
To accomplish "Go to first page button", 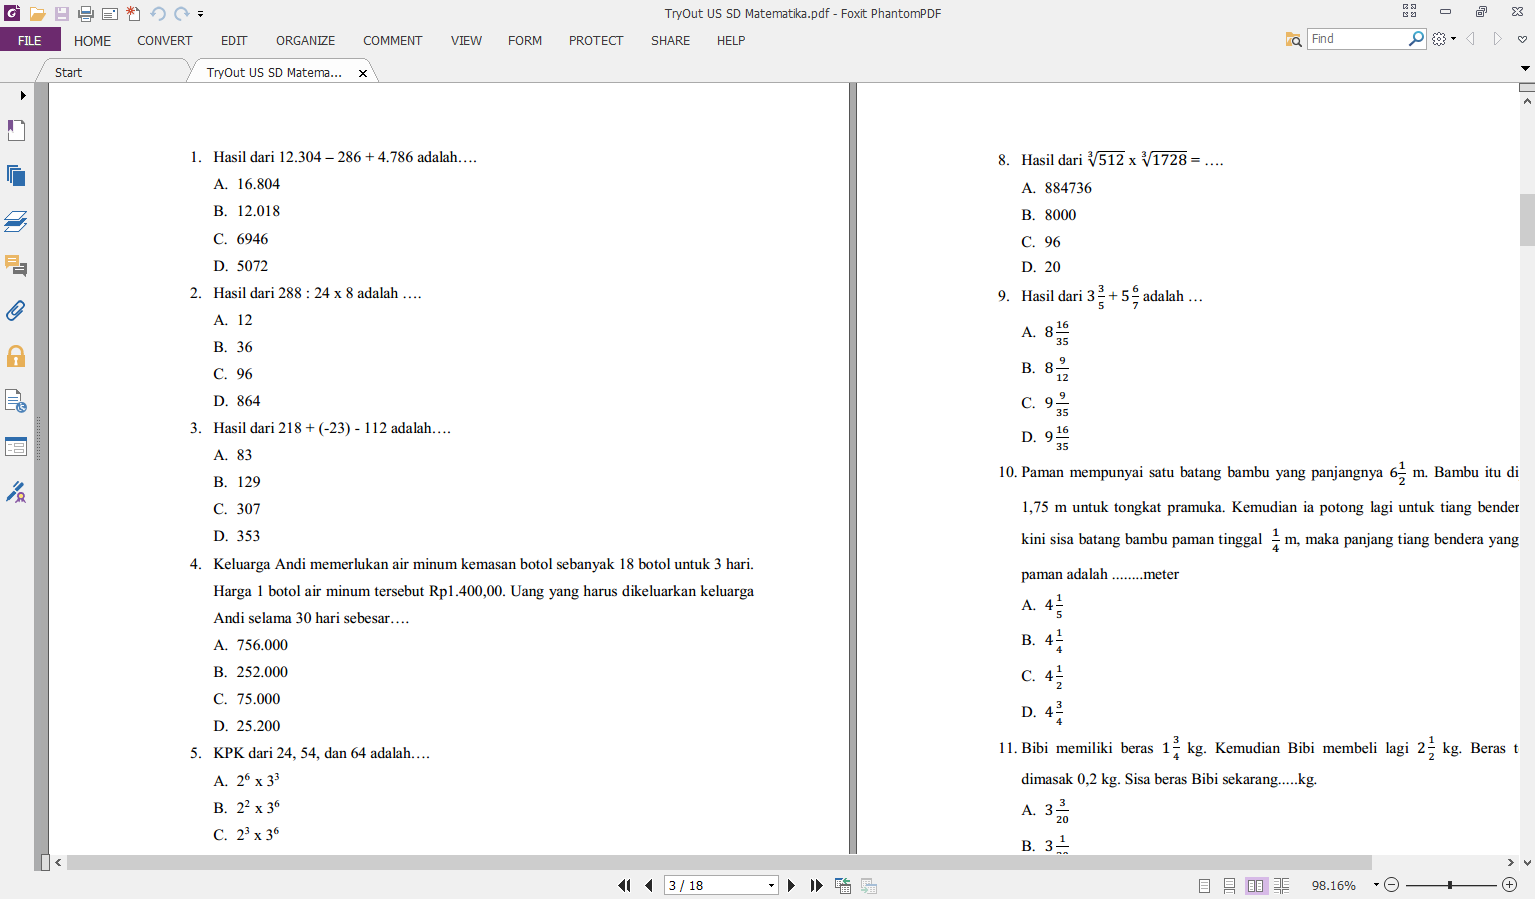I will pos(625,885).
